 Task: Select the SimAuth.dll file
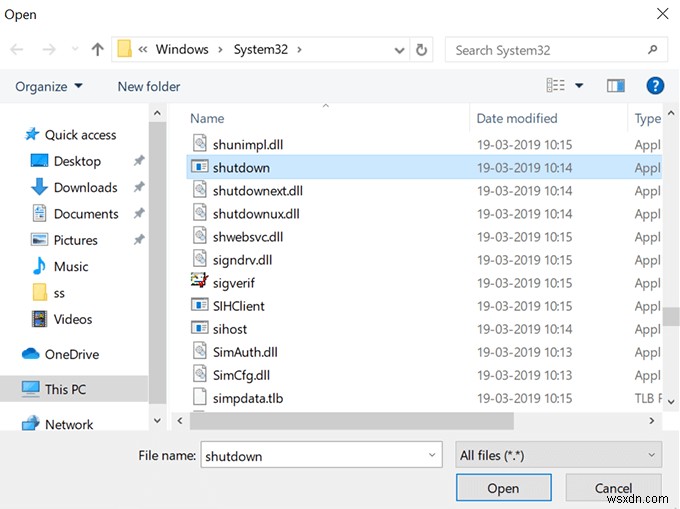[x=245, y=352]
